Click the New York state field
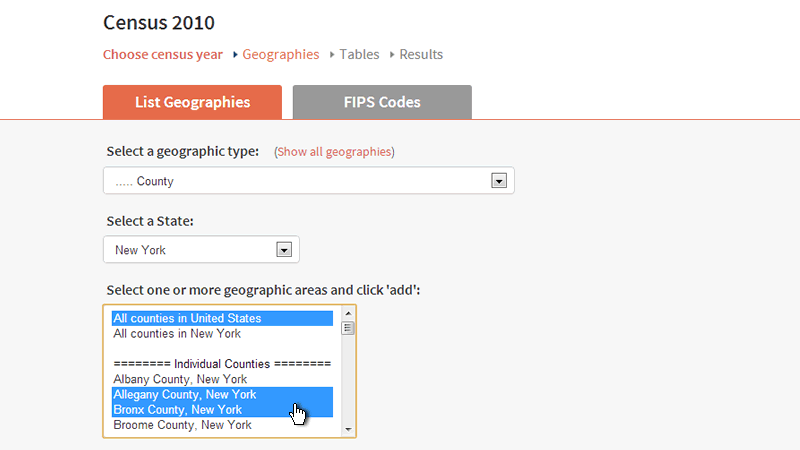This screenshot has height=450, width=800. point(201,249)
